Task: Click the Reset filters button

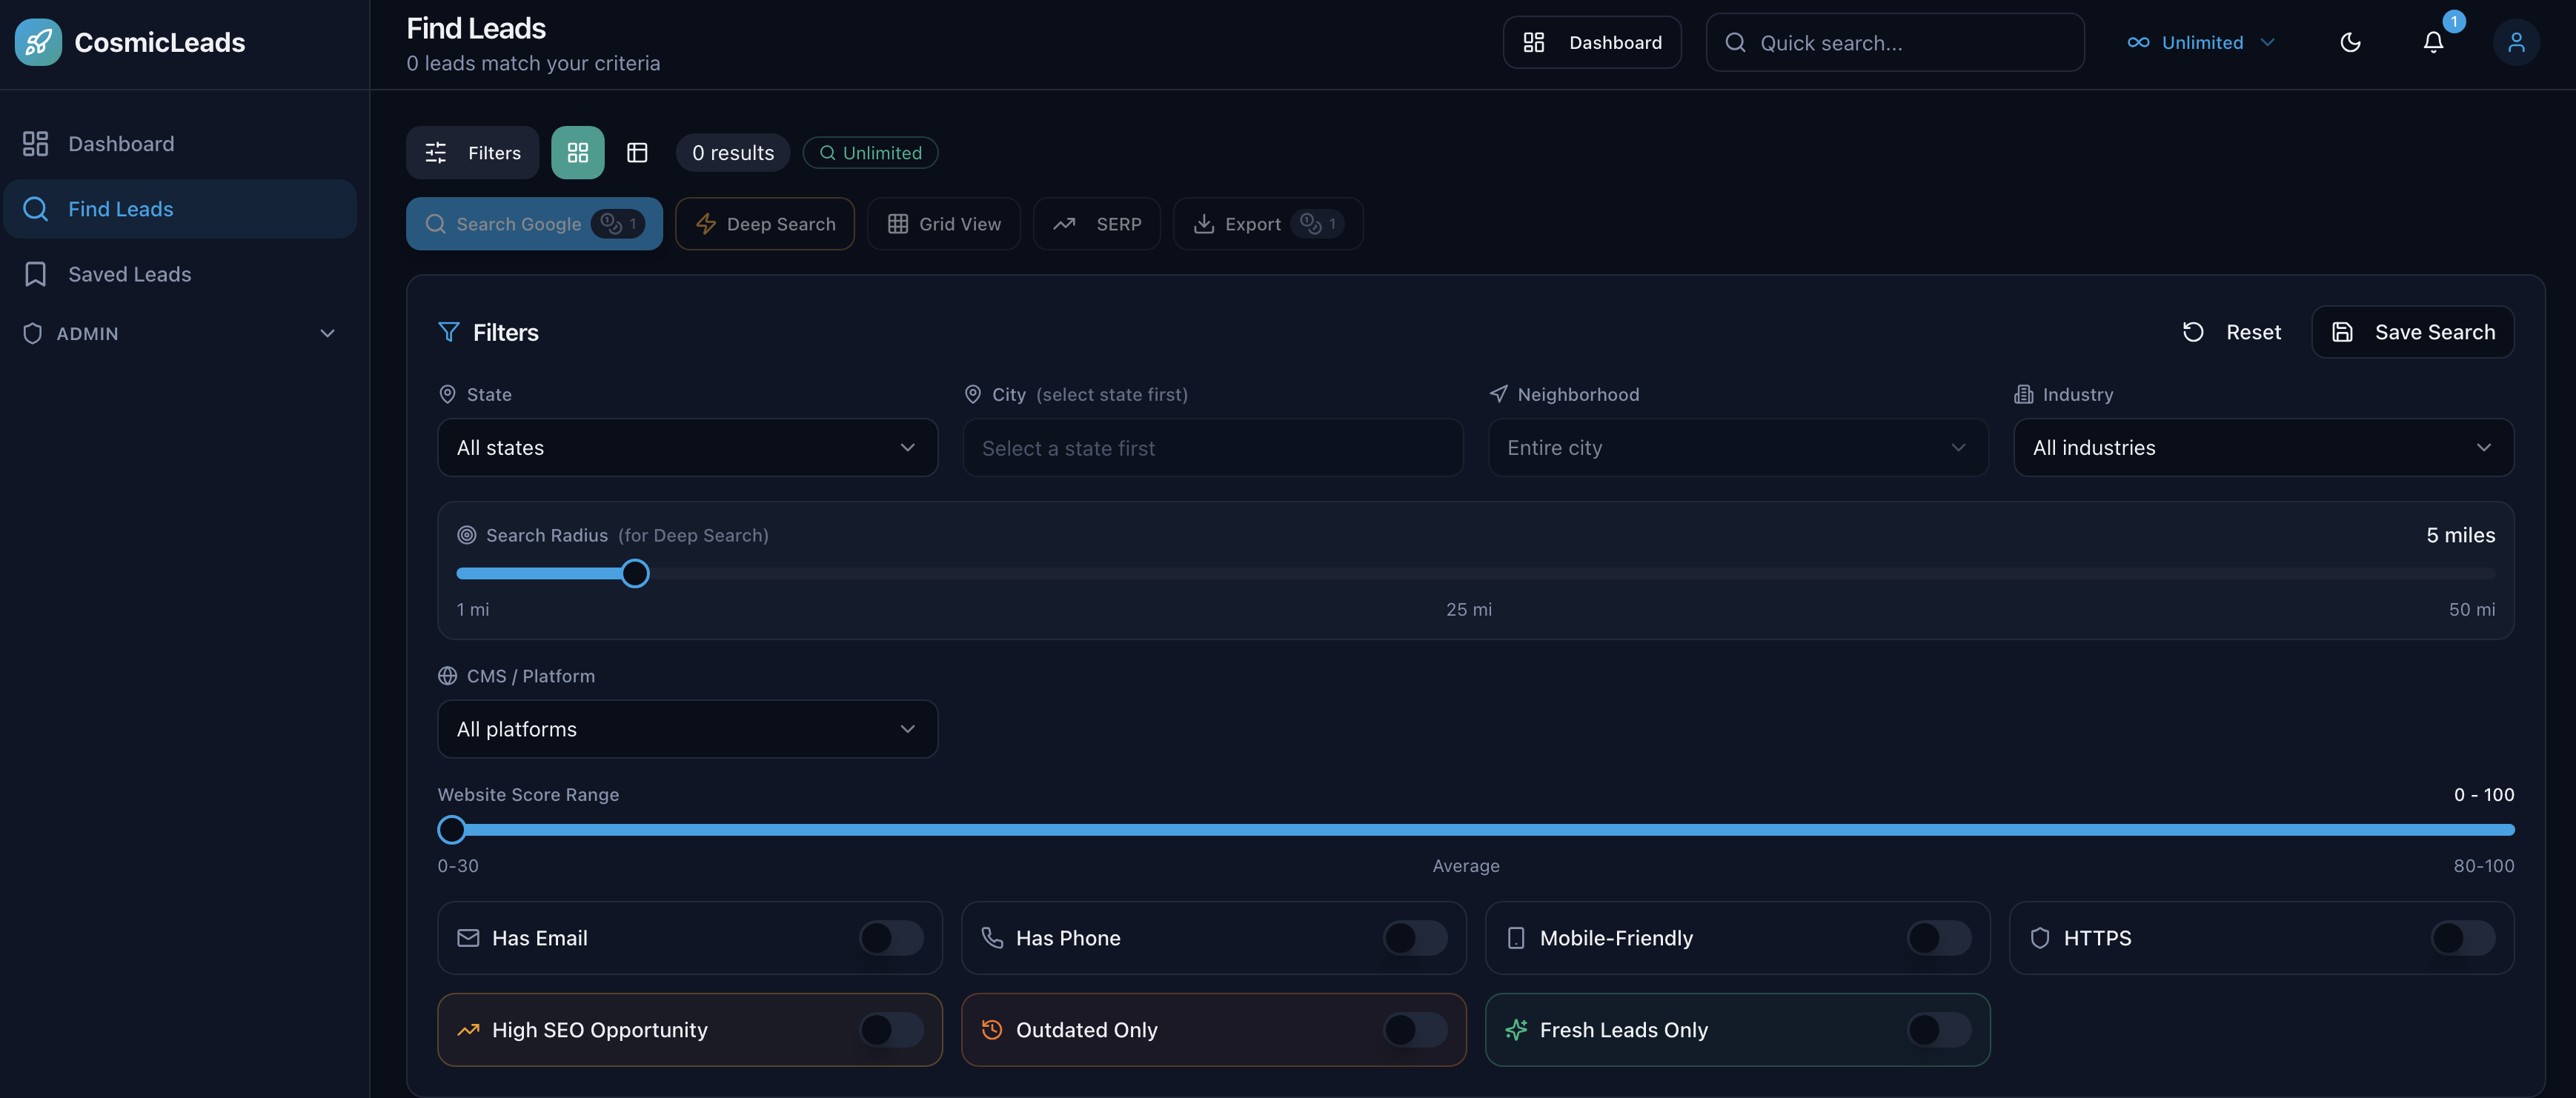Action: pos(2232,331)
